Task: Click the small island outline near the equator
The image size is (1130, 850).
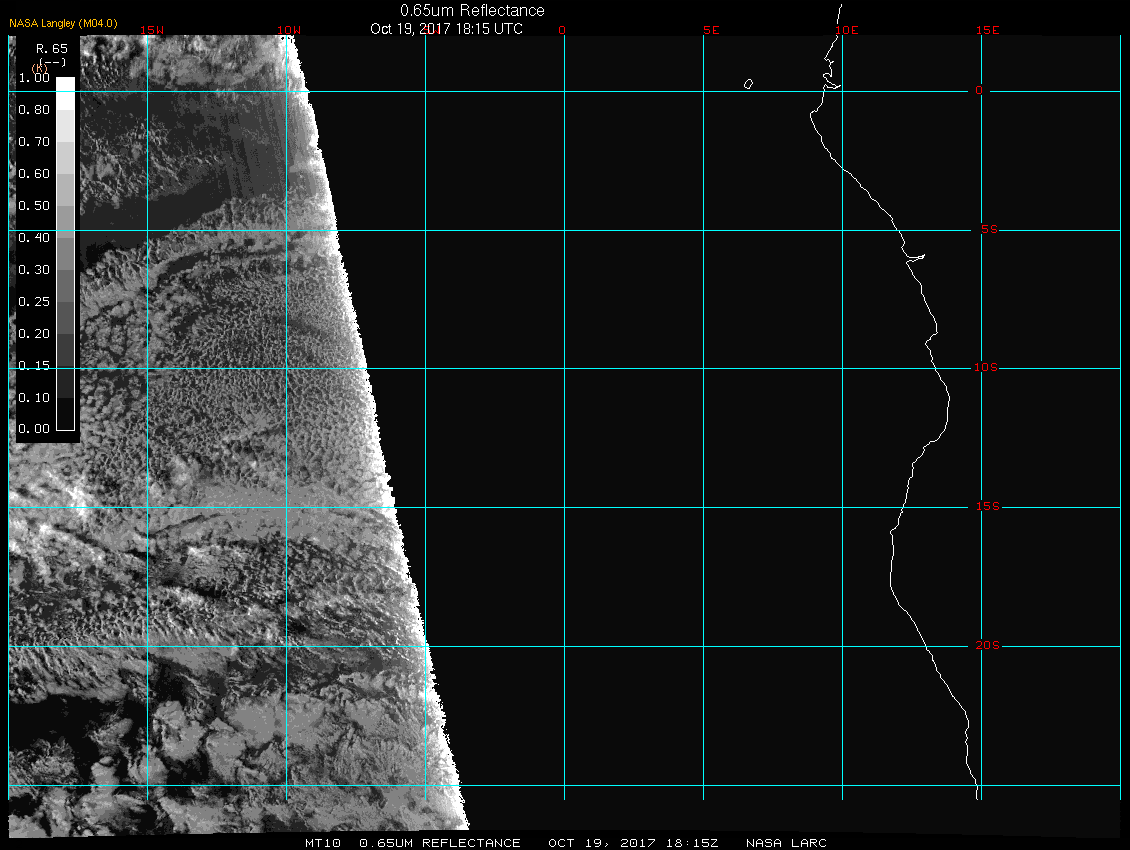Action: (748, 84)
